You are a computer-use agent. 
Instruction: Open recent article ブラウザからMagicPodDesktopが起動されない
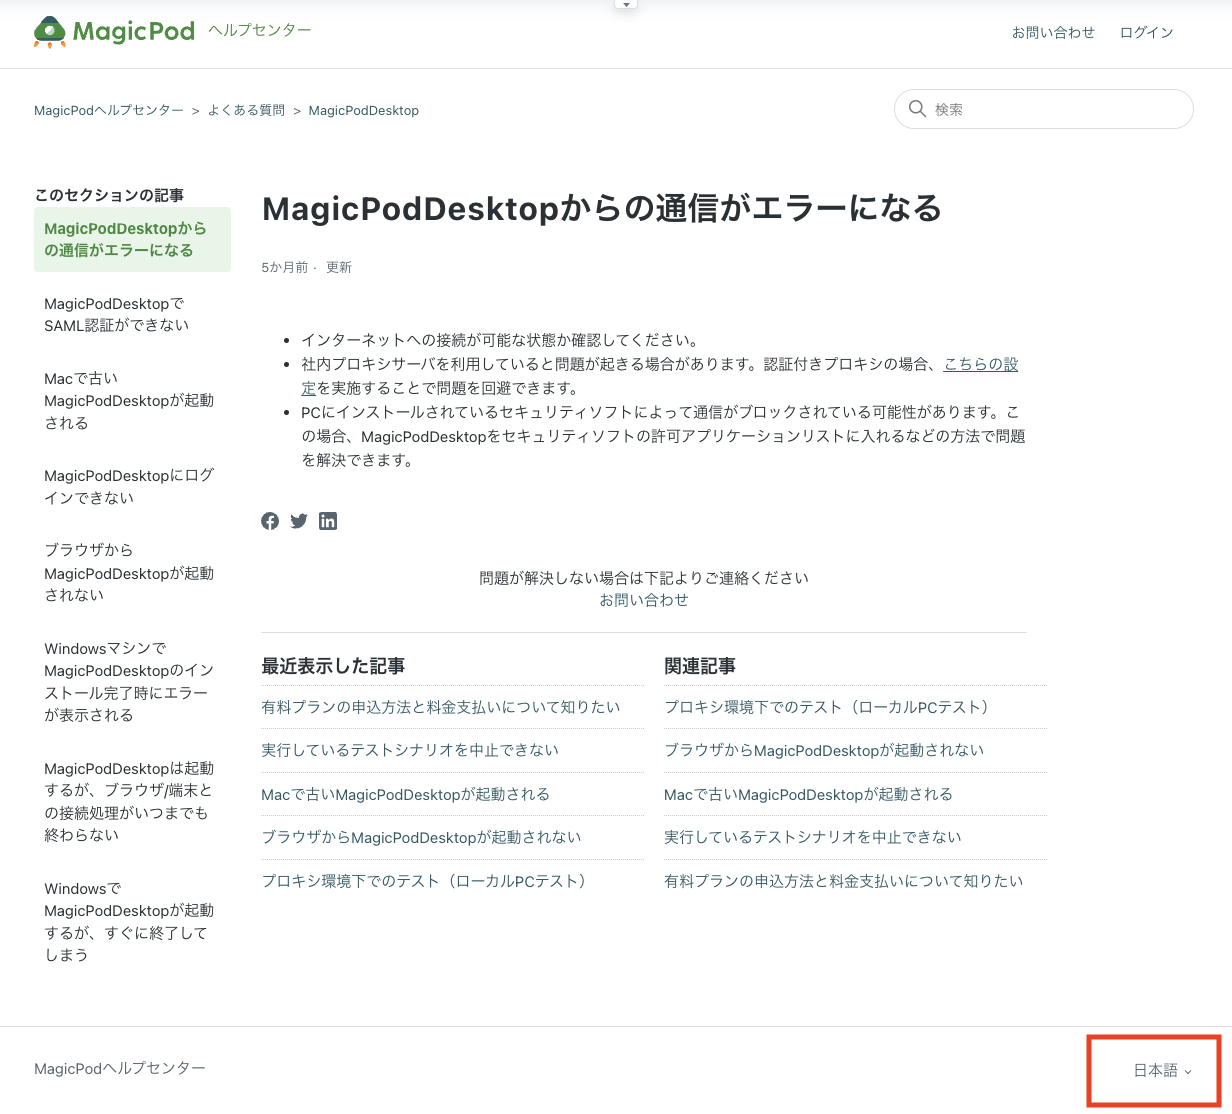point(421,837)
